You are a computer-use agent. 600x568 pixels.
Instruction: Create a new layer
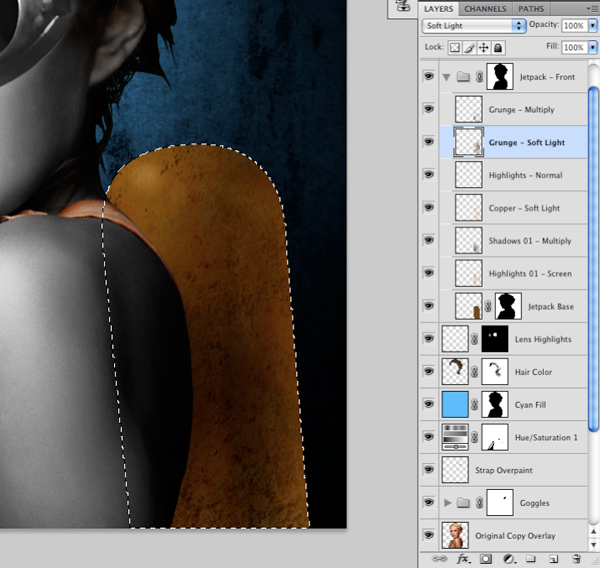553,559
